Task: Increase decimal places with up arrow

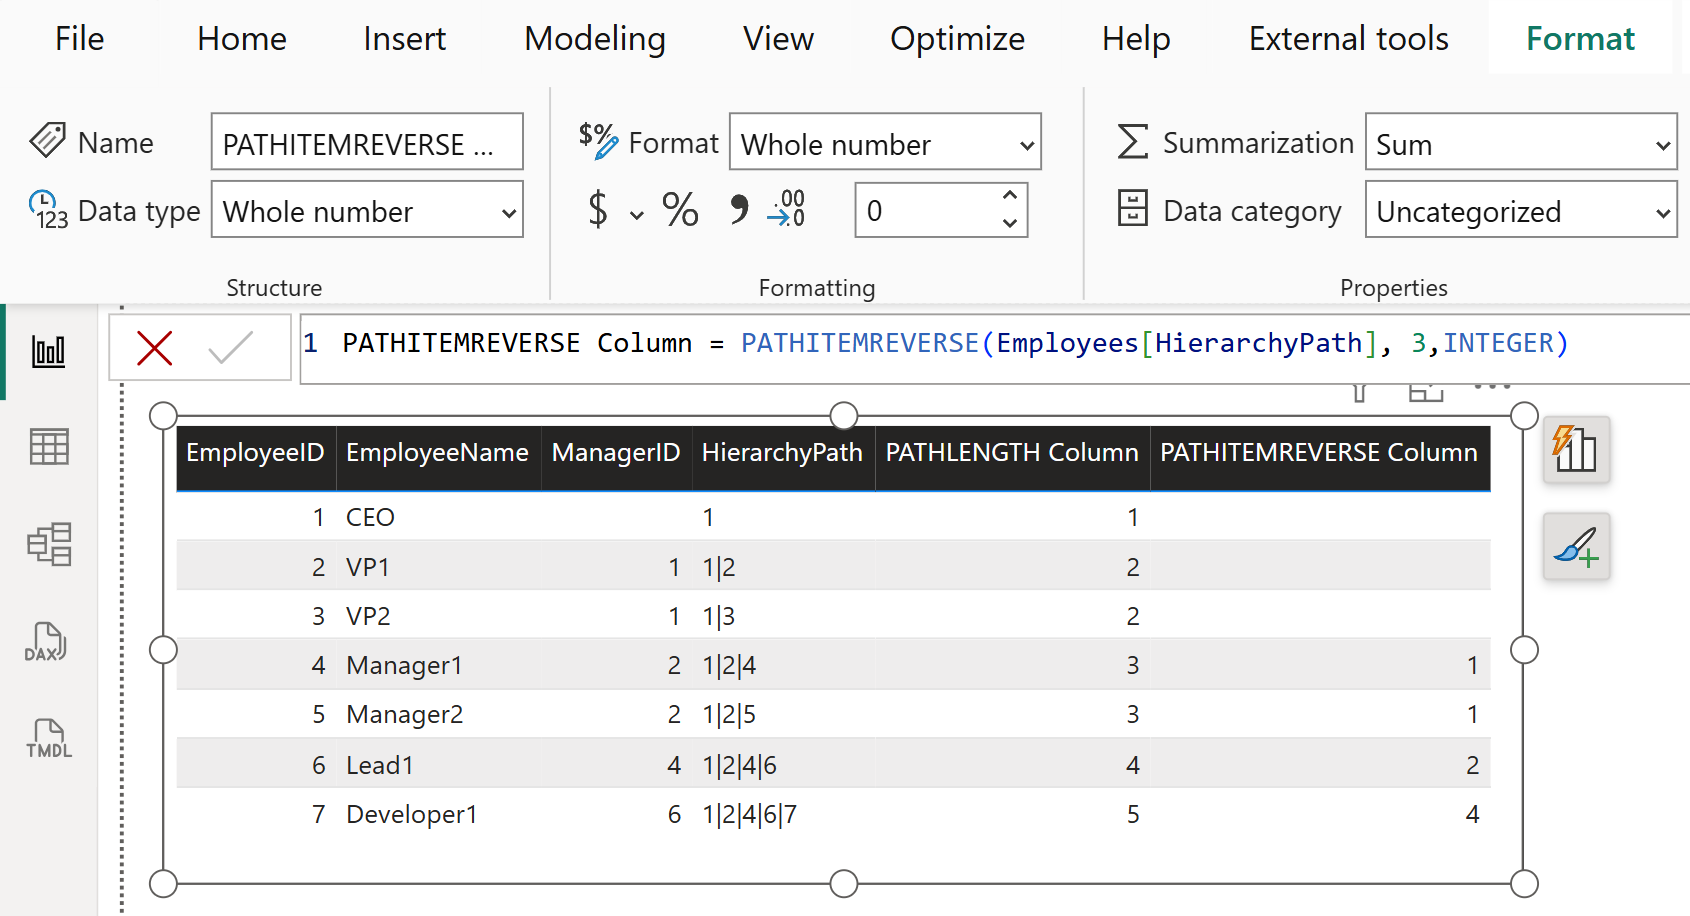Action: coord(1010,196)
